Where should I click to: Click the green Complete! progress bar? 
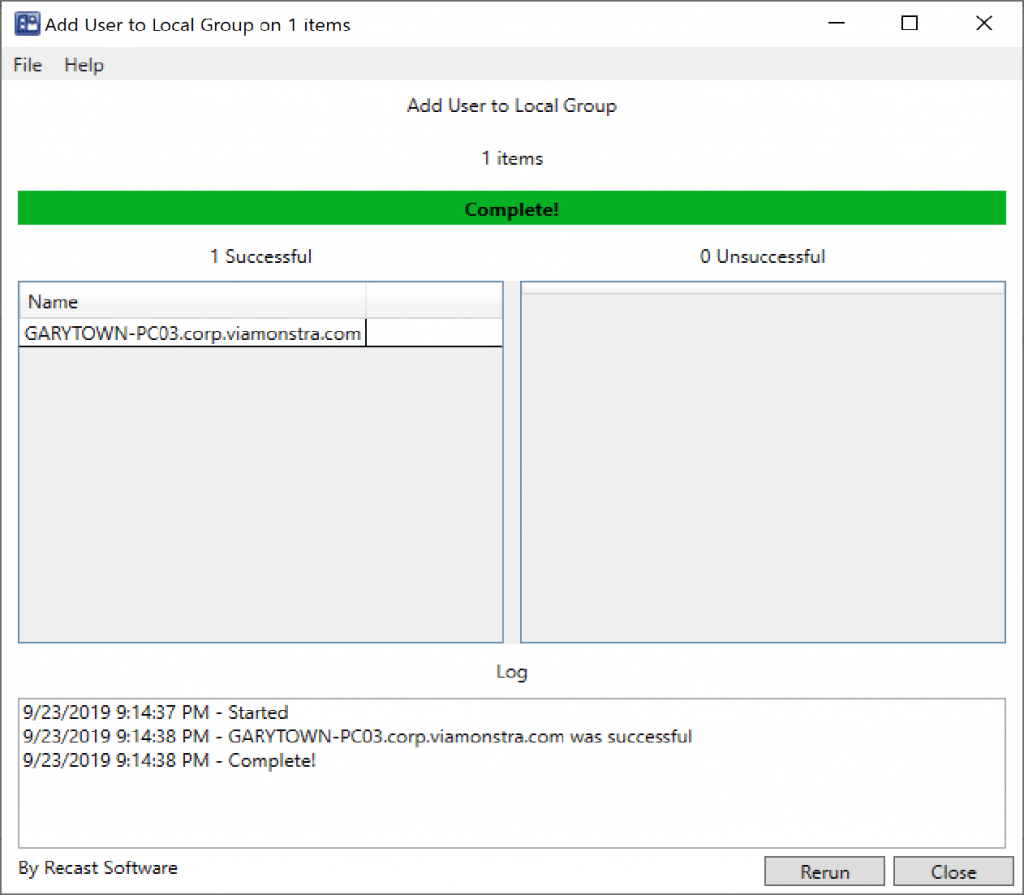pyautogui.click(x=511, y=209)
